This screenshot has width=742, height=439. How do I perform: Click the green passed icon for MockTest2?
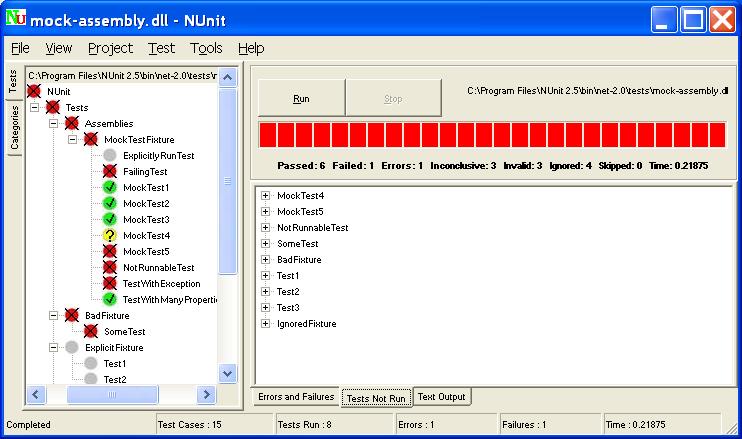110,203
